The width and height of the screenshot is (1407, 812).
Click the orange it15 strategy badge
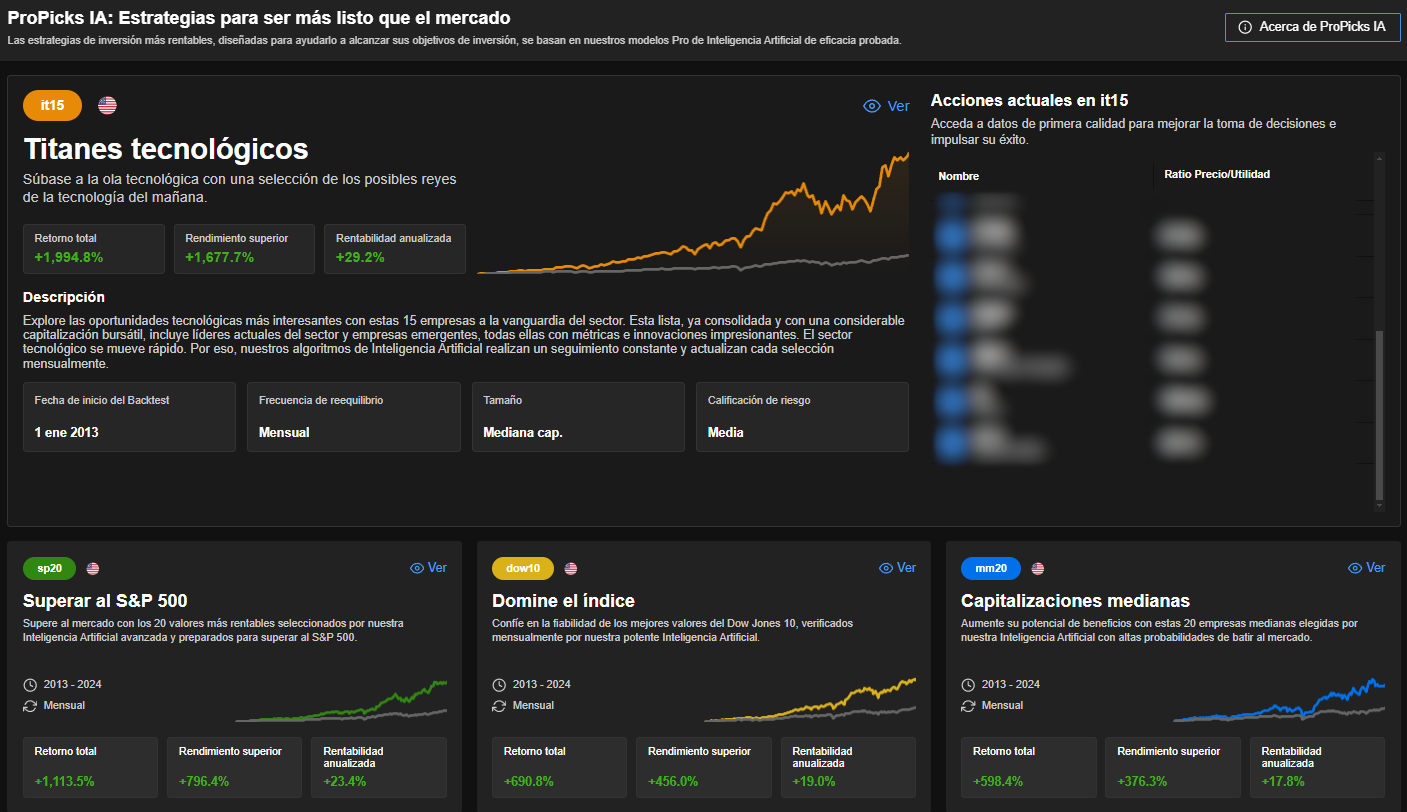(x=52, y=105)
